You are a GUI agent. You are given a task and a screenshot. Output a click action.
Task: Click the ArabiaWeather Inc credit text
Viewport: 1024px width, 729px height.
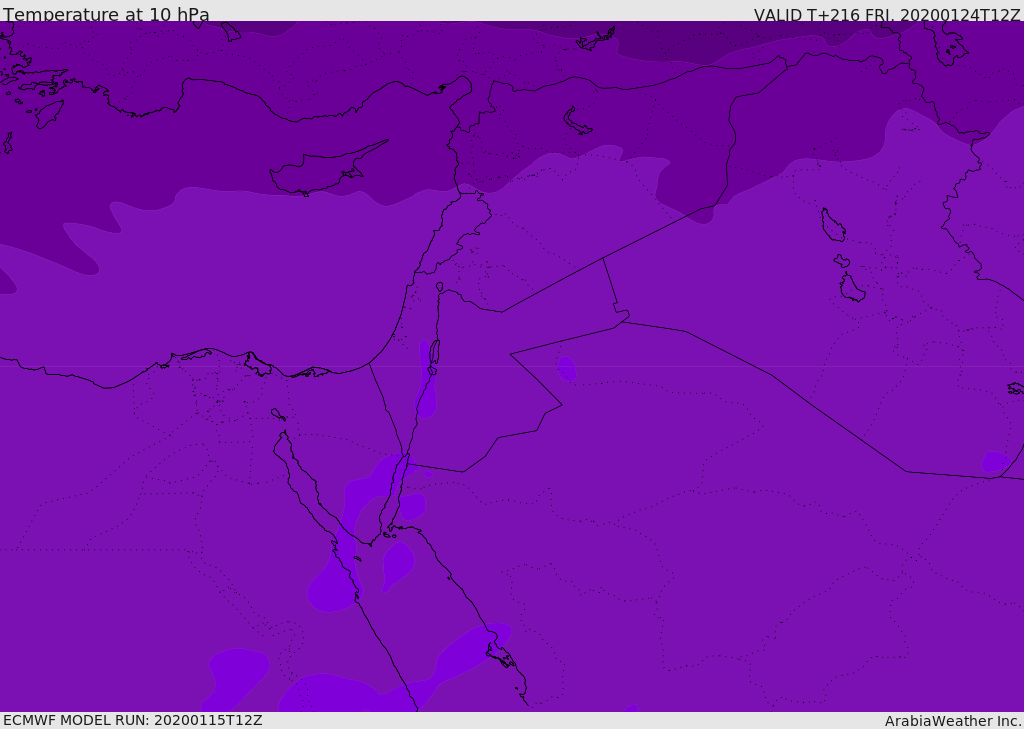tap(953, 721)
